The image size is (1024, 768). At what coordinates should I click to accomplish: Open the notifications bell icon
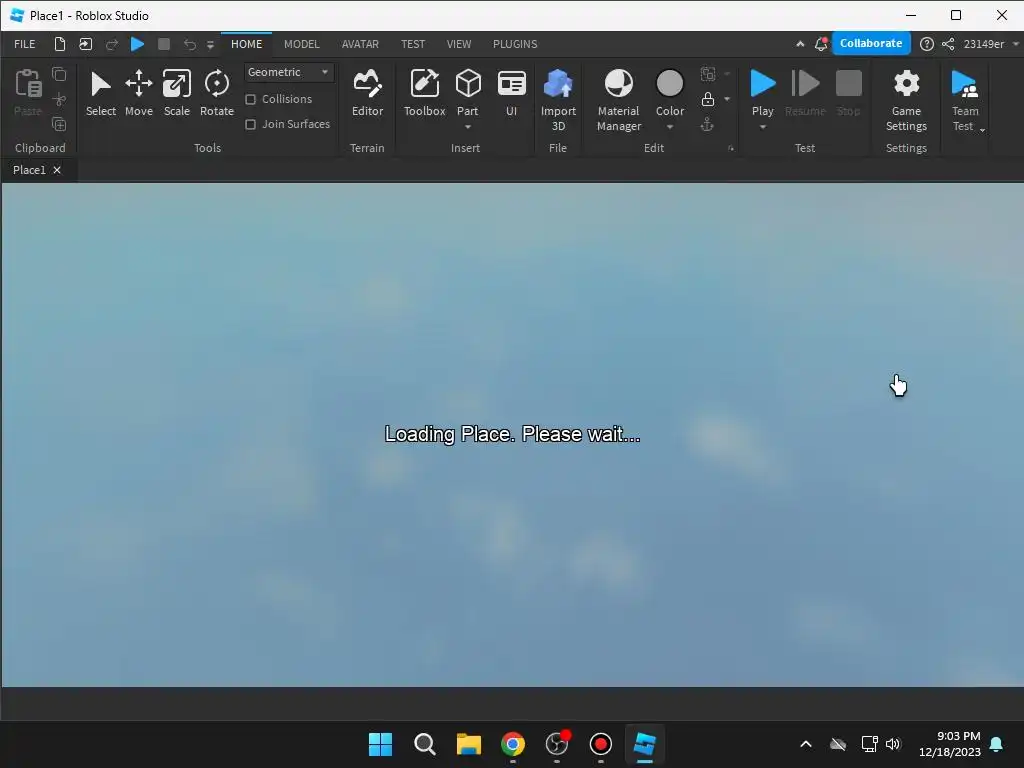pos(821,44)
